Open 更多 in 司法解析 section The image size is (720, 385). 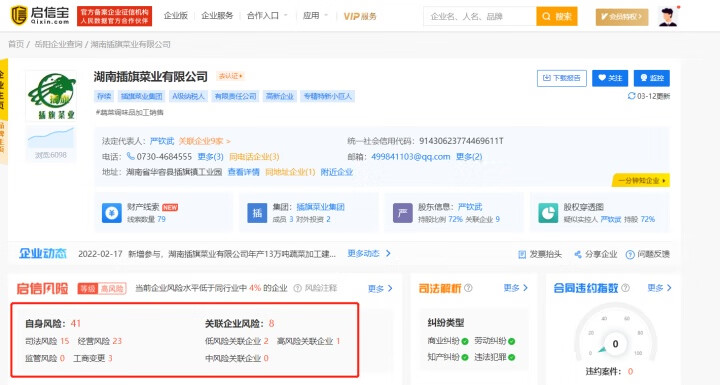point(516,288)
